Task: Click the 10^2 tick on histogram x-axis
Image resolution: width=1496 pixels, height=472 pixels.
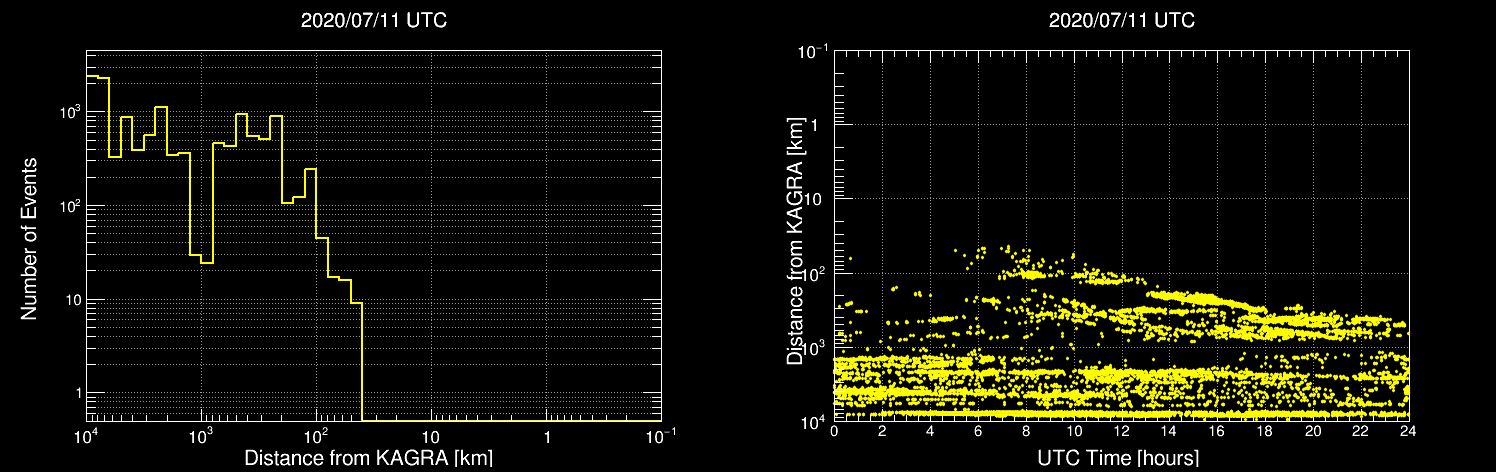Action: 317,435
